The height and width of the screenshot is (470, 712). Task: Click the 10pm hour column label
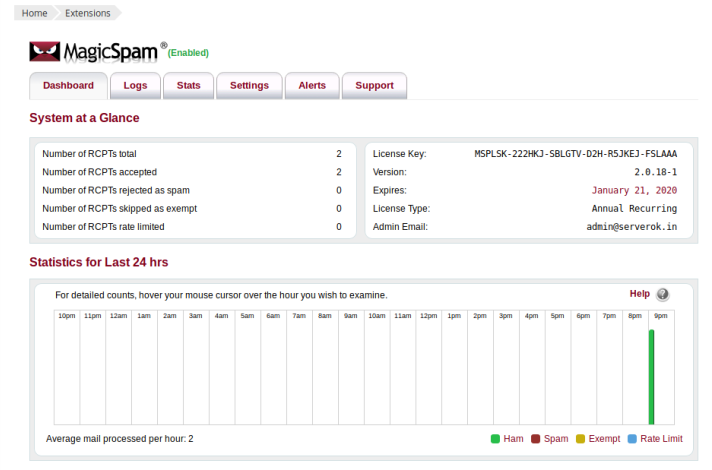click(x=67, y=316)
